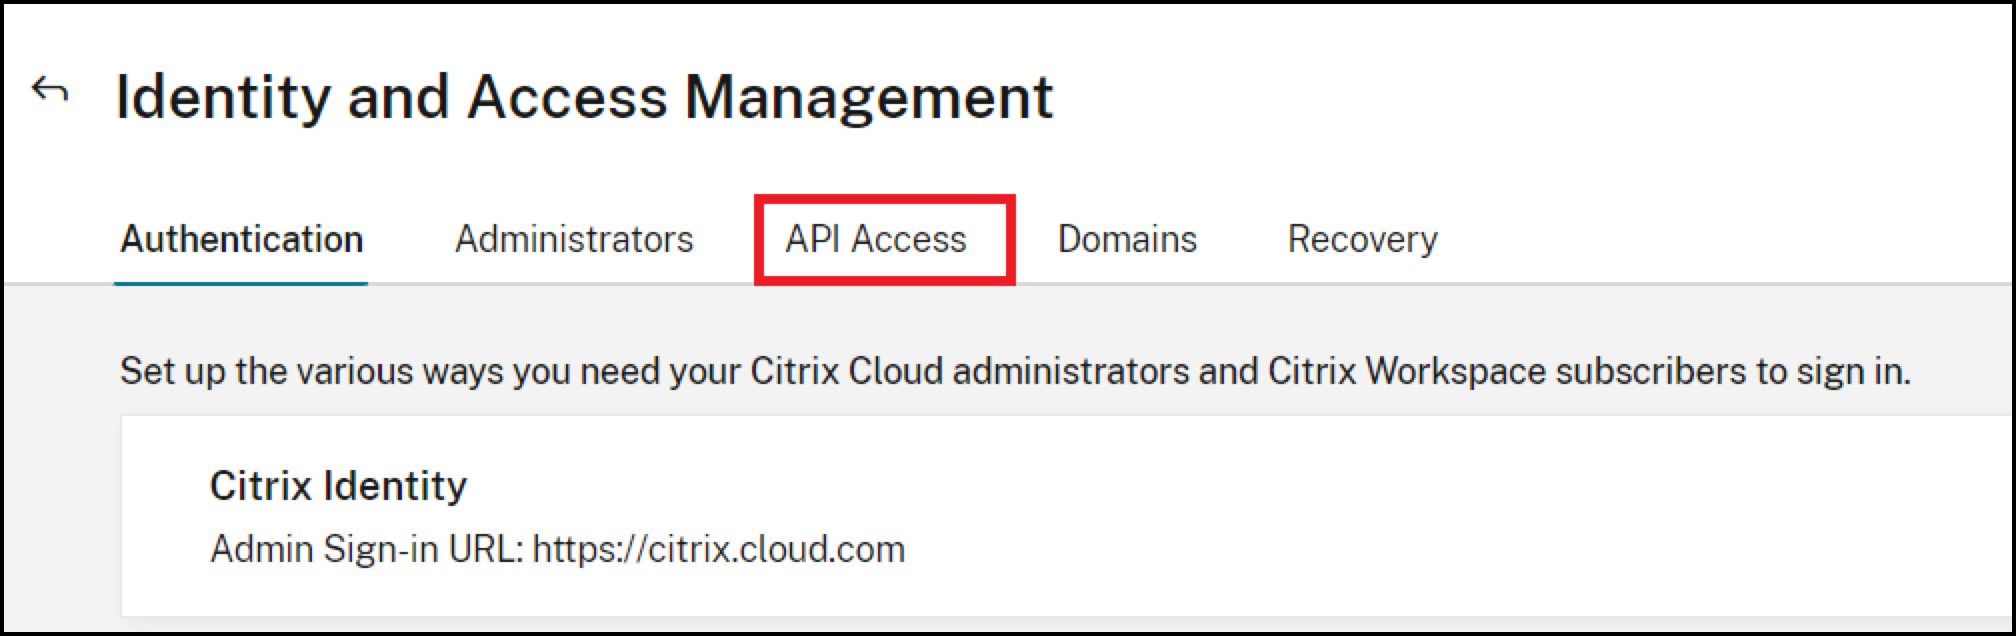Select the Domains tab

tap(1128, 238)
